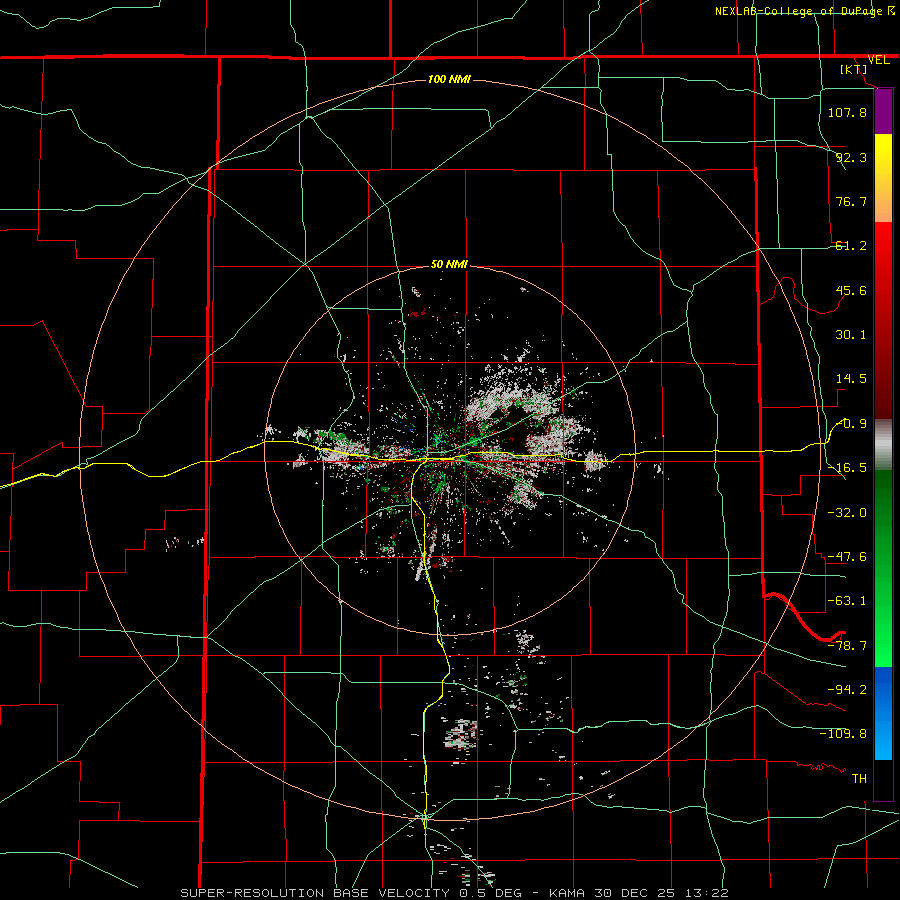Click the 61.2 velocity scale value
900x900 pixels.
[851, 246]
